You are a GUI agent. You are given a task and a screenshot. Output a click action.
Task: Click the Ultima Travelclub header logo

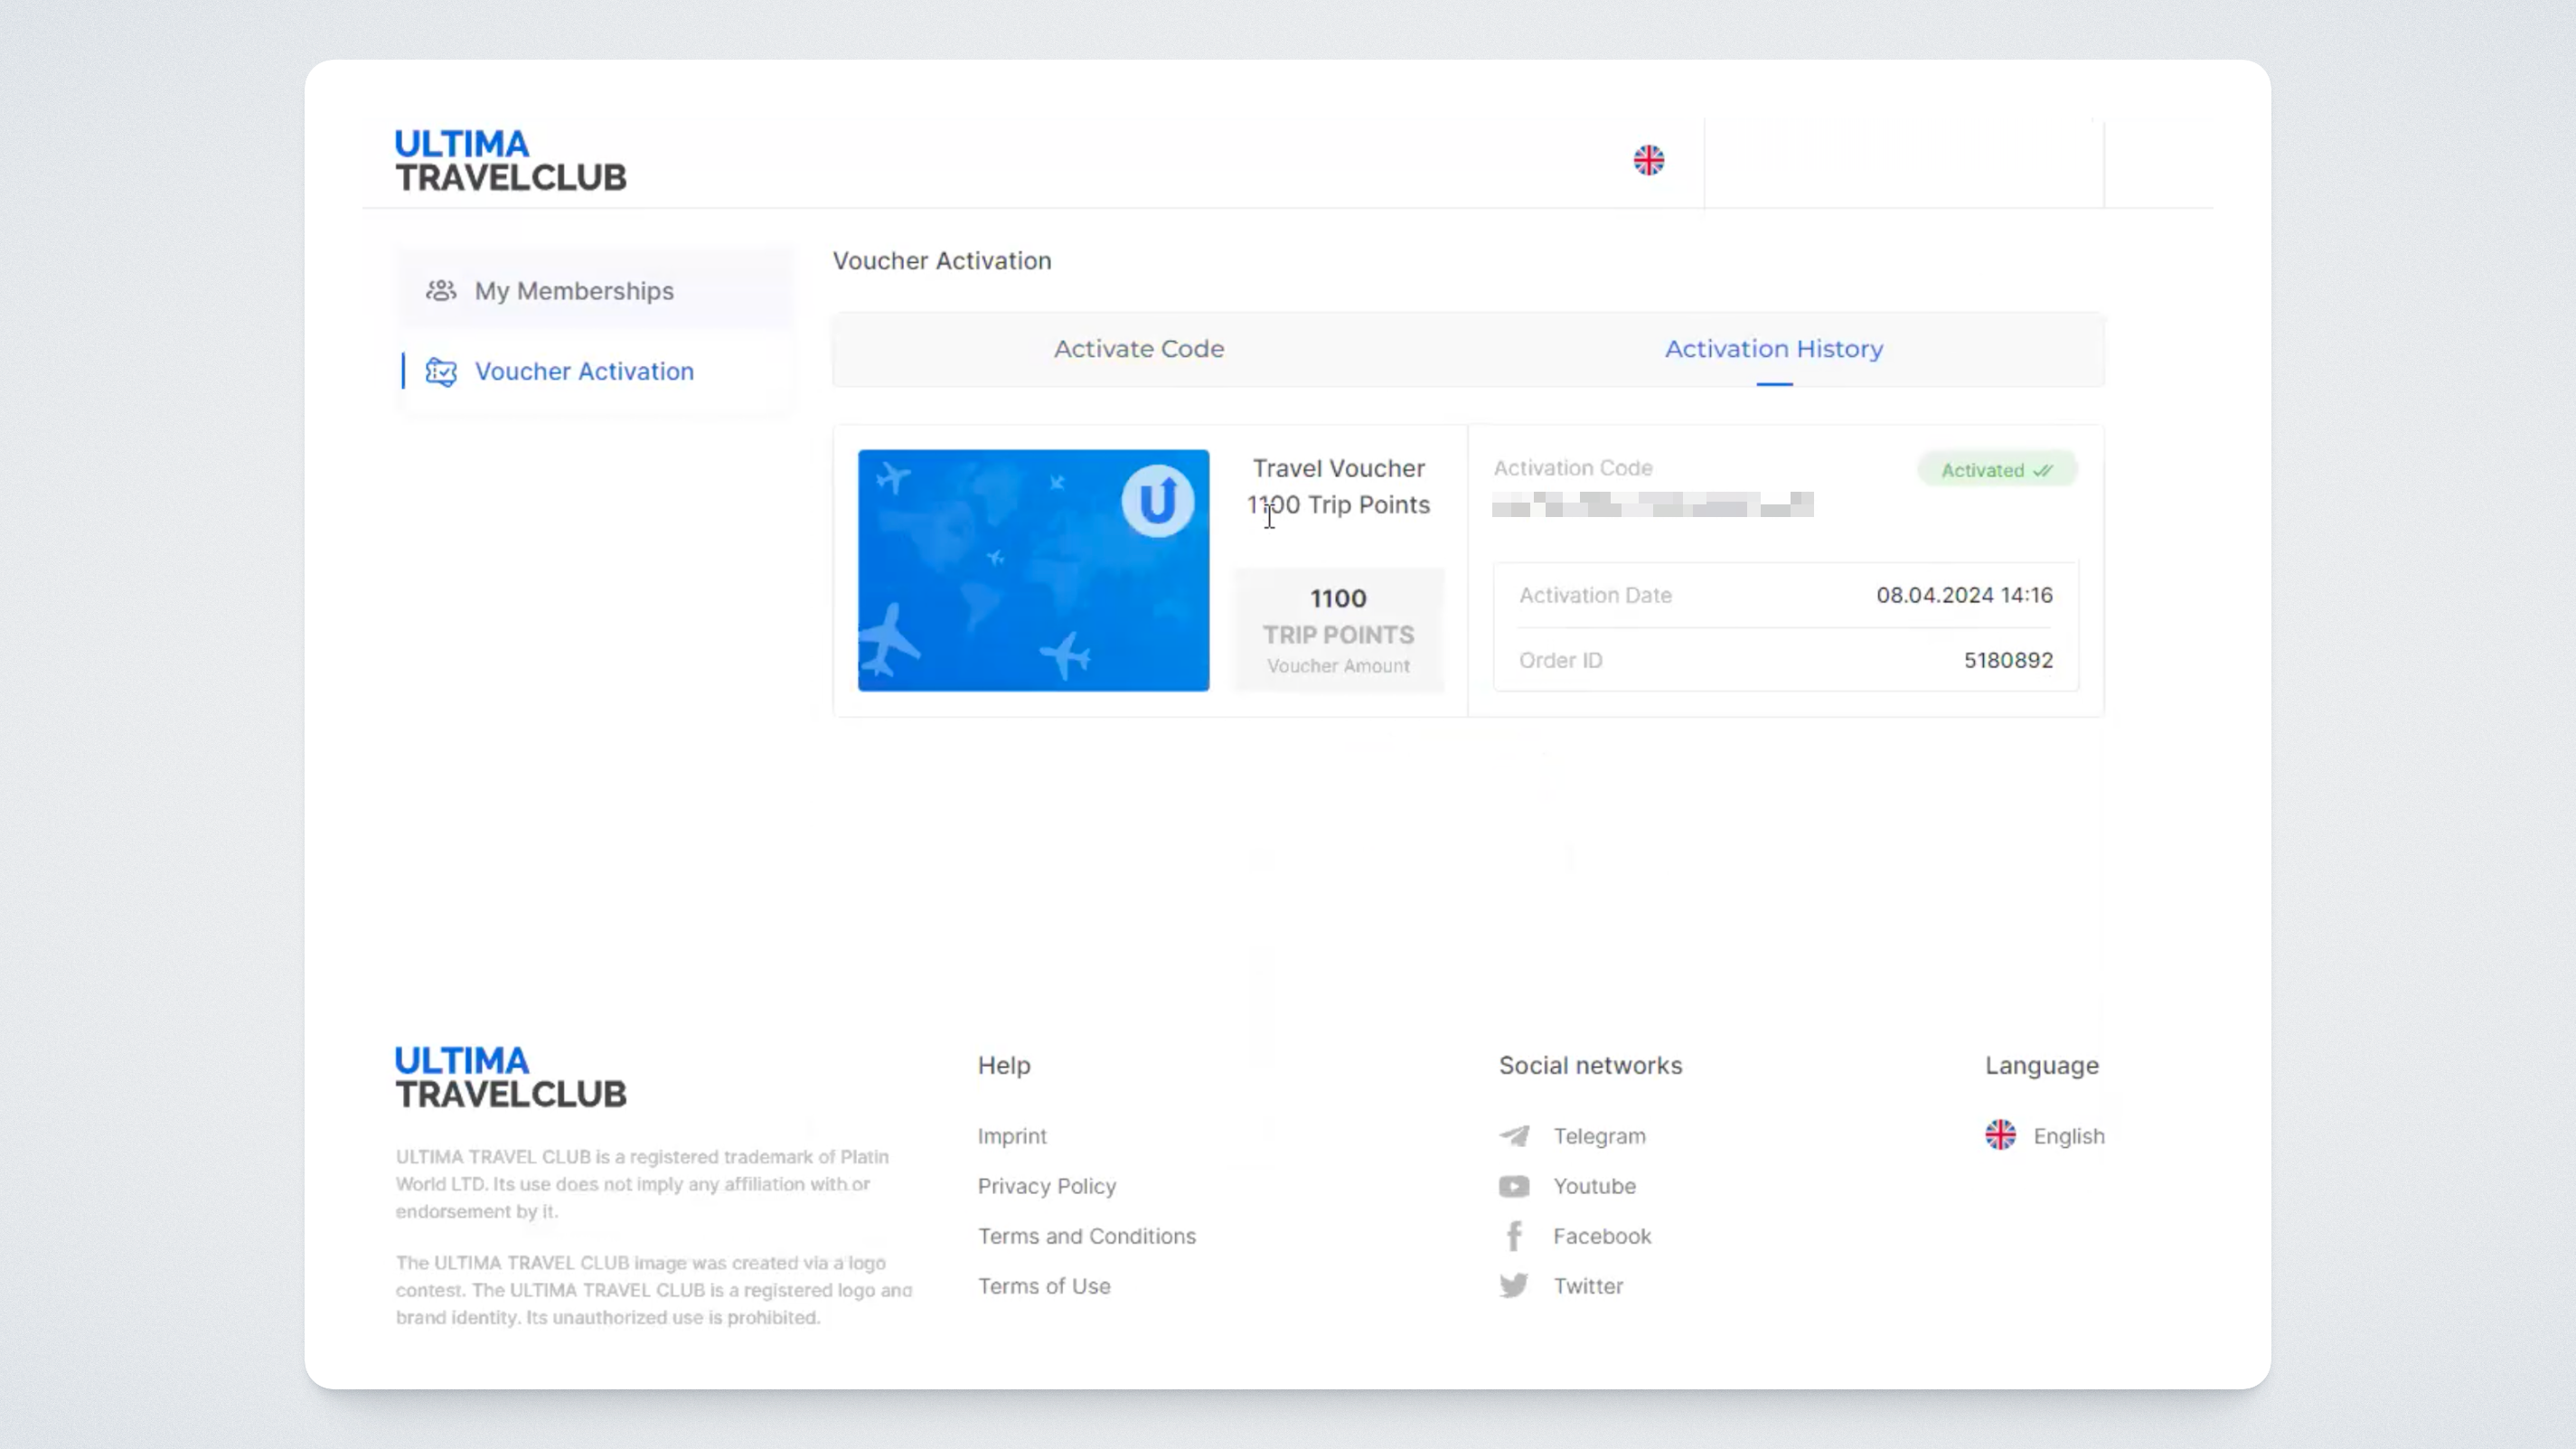click(510, 160)
